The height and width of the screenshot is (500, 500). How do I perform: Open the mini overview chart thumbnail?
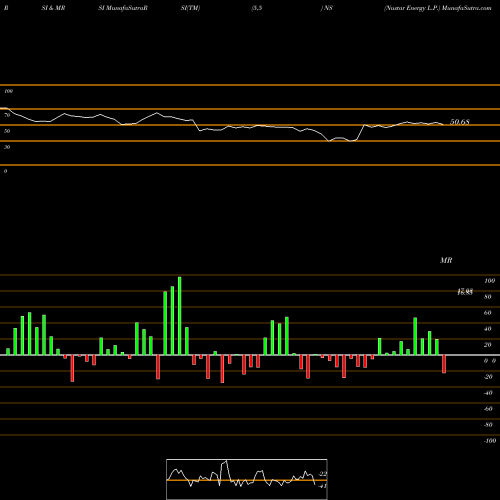pyautogui.click(x=247, y=479)
